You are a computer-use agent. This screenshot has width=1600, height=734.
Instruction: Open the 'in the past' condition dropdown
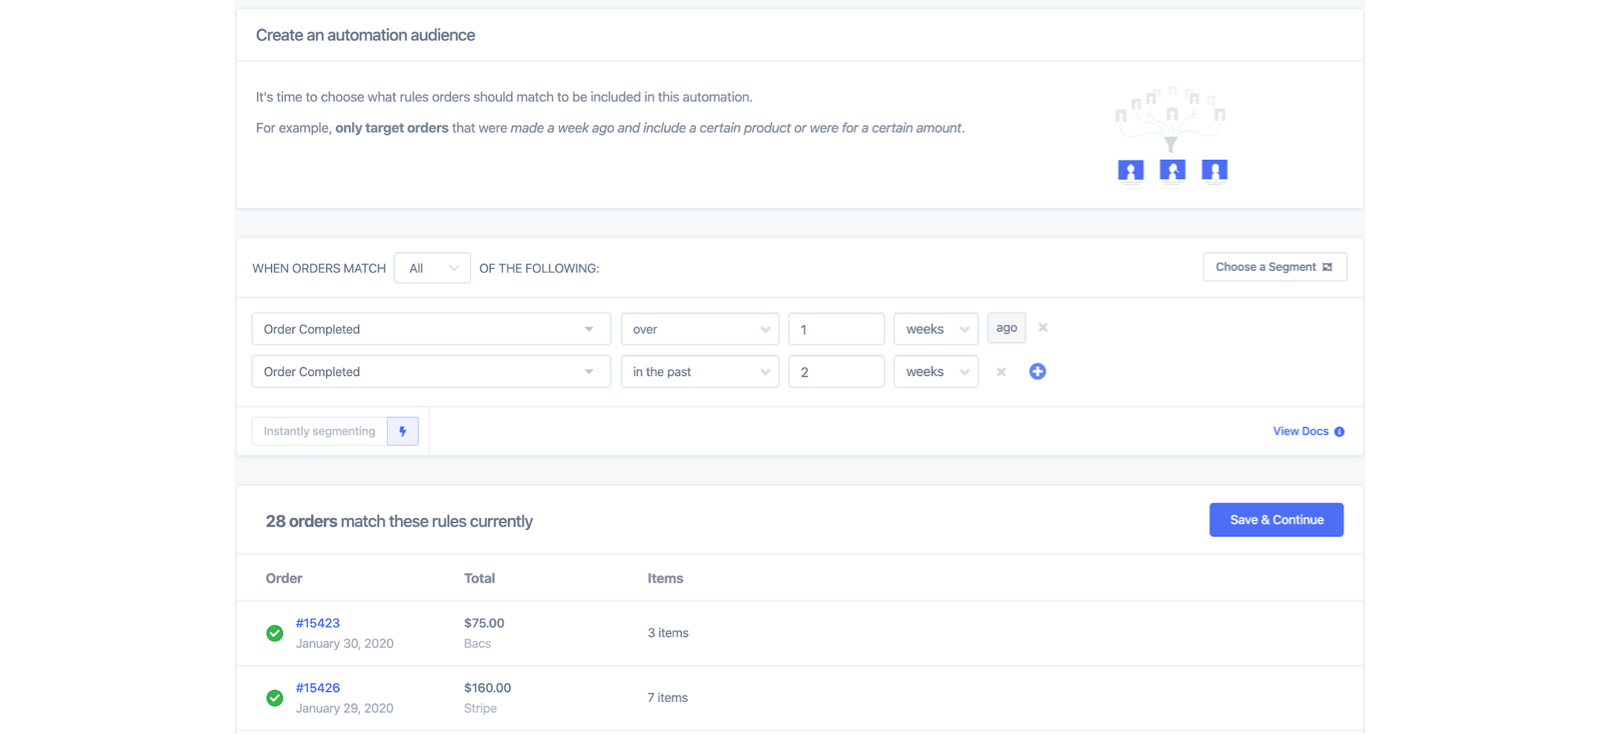pyautogui.click(x=699, y=372)
